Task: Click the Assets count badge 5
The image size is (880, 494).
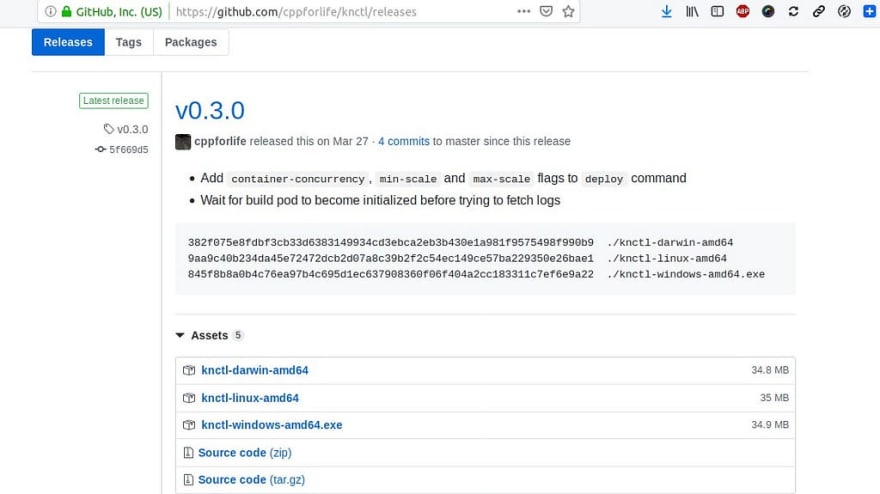Action: pyautogui.click(x=238, y=335)
